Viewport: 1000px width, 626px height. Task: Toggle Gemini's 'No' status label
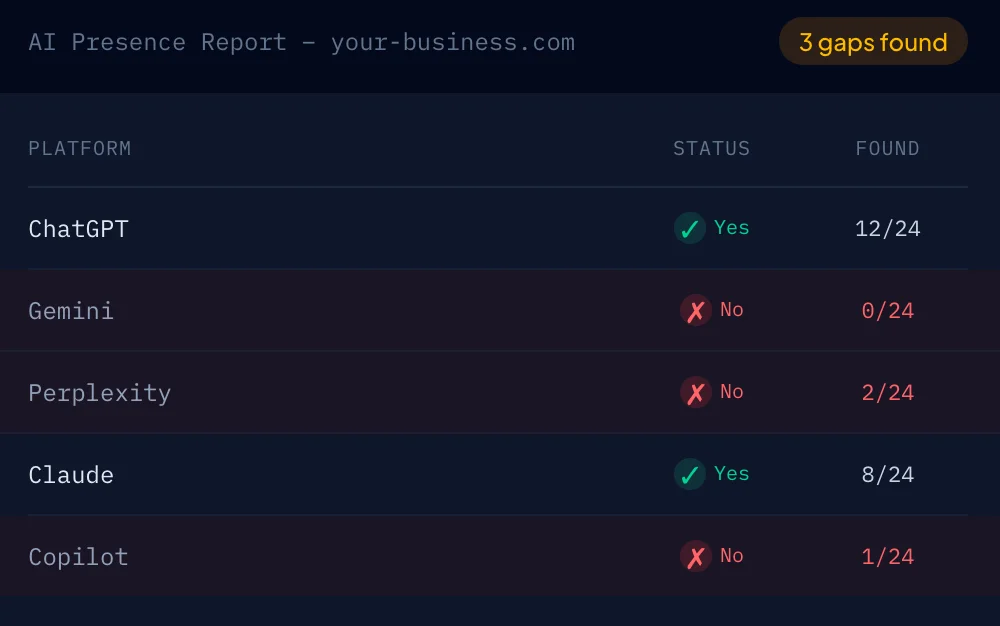[731, 310]
